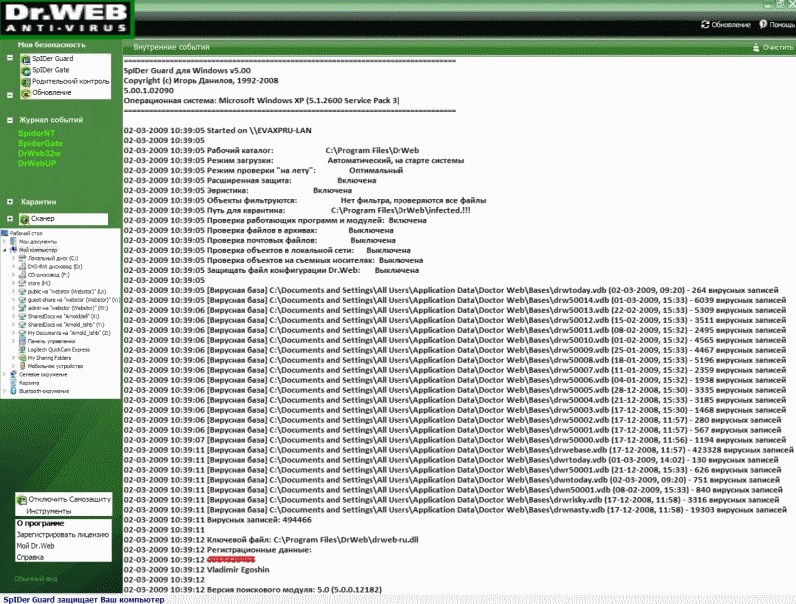The image size is (796, 604).
Task: Click the Помощь button in the top bar
Action: [777, 24]
